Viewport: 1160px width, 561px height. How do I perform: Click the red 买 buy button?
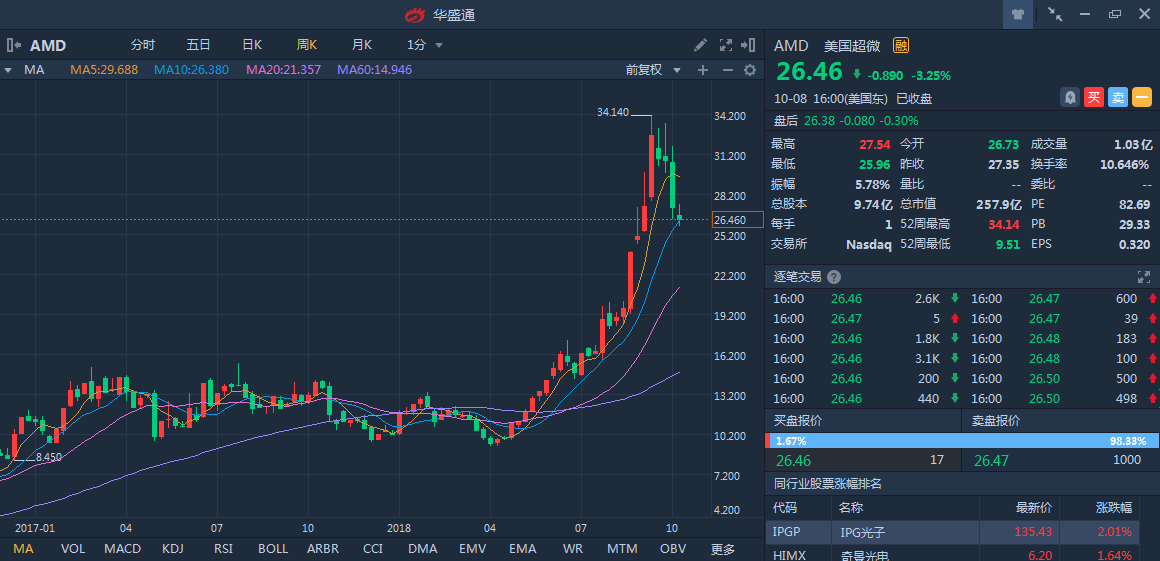pyautogui.click(x=1094, y=97)
